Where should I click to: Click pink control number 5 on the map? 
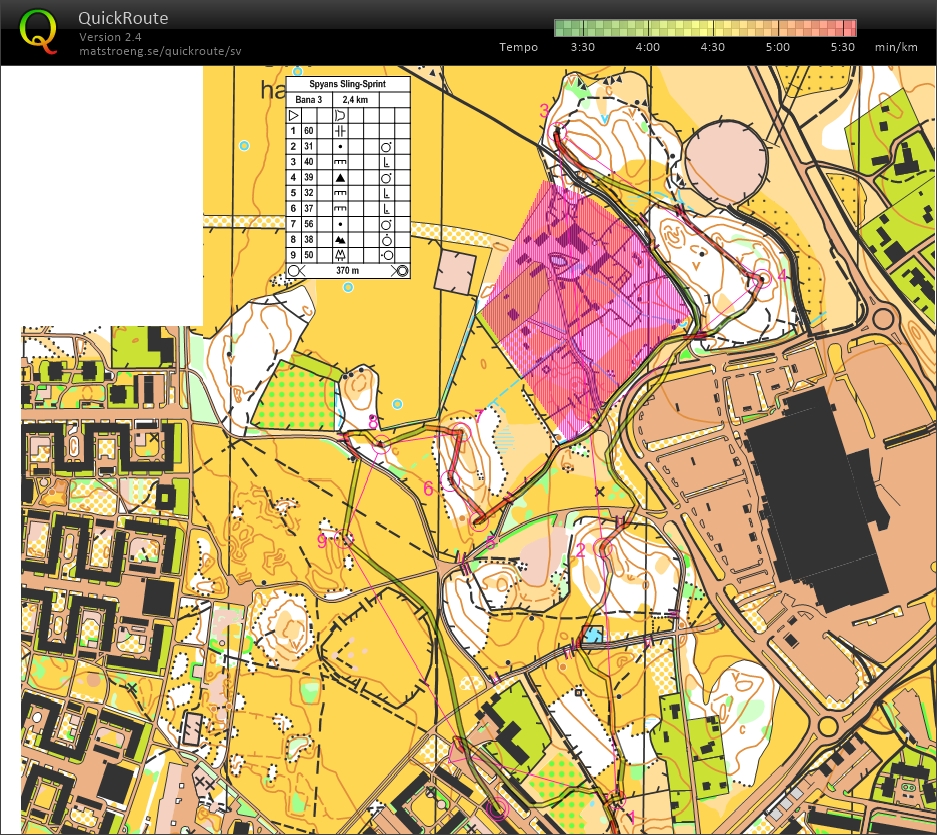pyautogui.click(x=491, y=543)
